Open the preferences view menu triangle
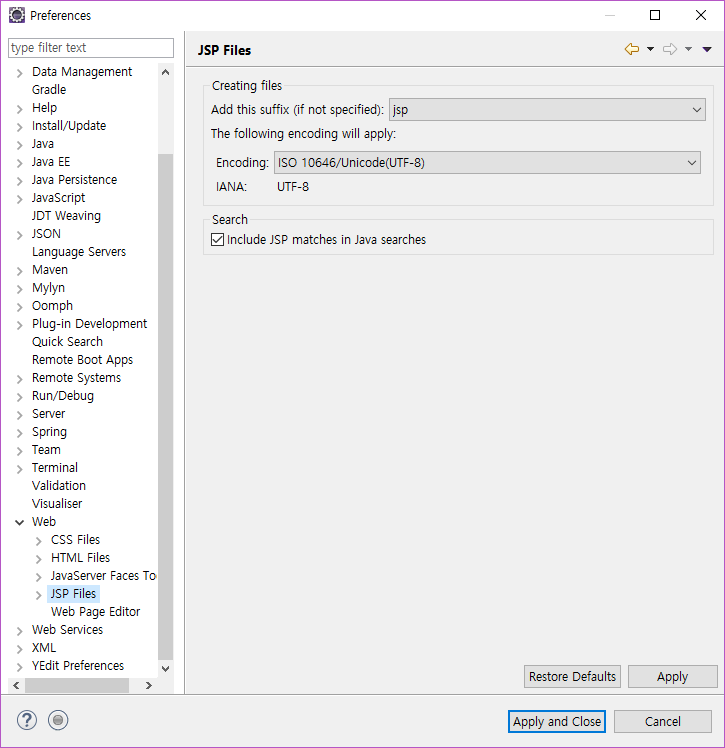Viewport: 725px width, 748px height. click(x=707, y=49)
